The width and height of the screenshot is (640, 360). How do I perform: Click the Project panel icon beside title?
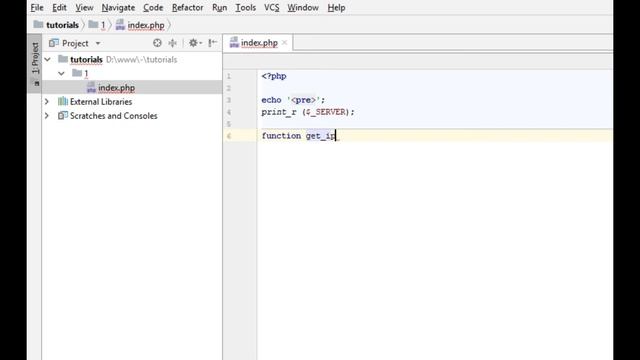[53, 43]
